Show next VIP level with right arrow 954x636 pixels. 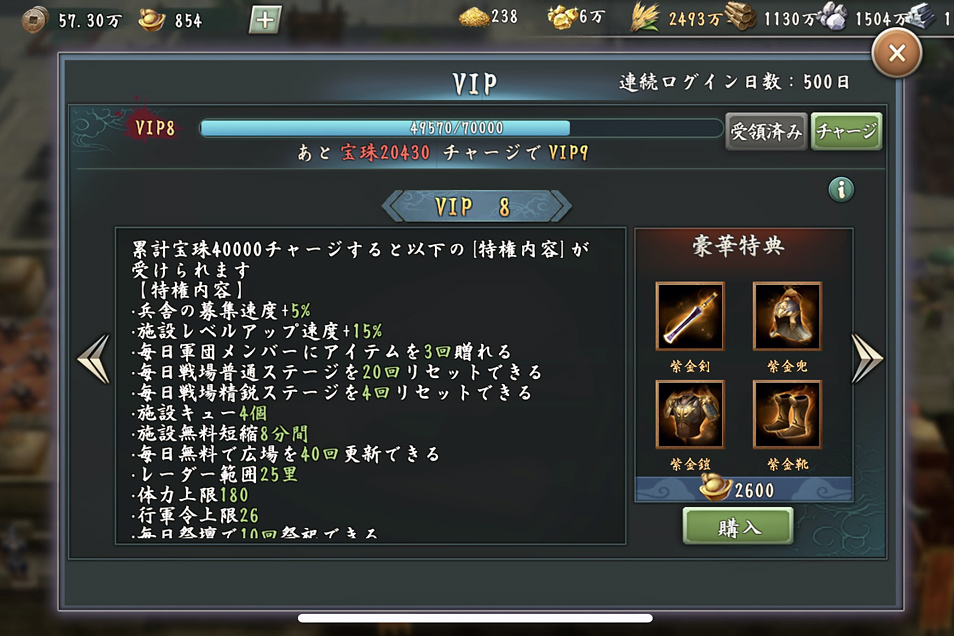(x=867, y=359)
